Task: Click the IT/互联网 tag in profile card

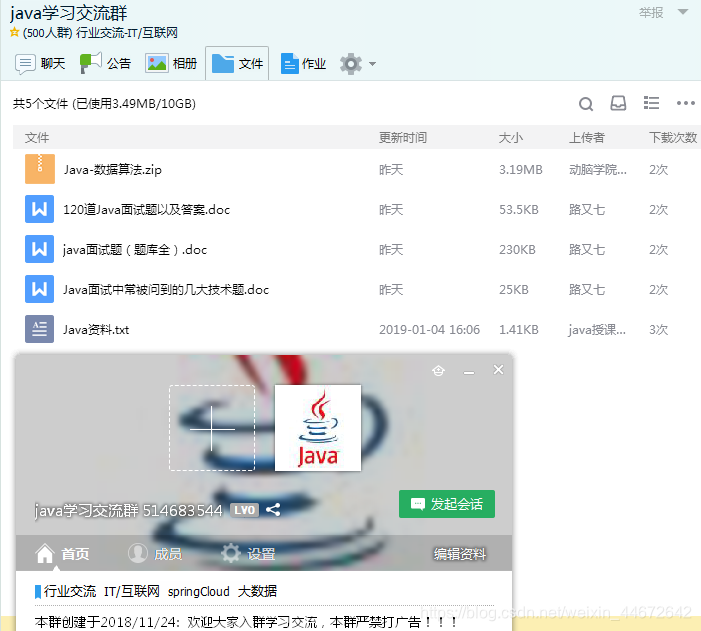Action: coord(132,591)
